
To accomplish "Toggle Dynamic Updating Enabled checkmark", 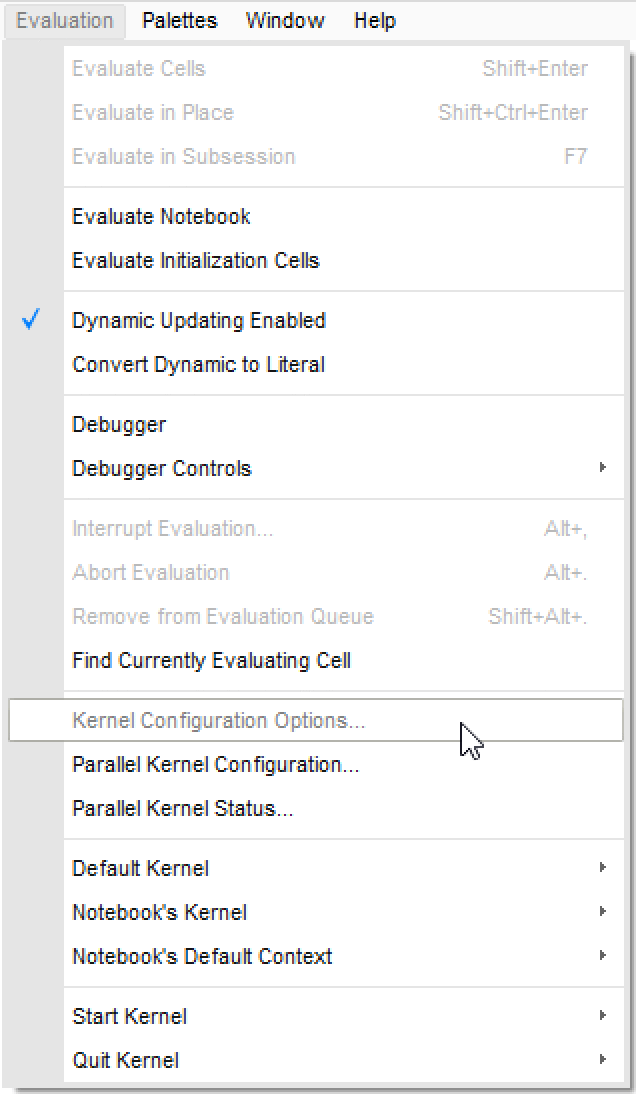I will tap(31, 321).
